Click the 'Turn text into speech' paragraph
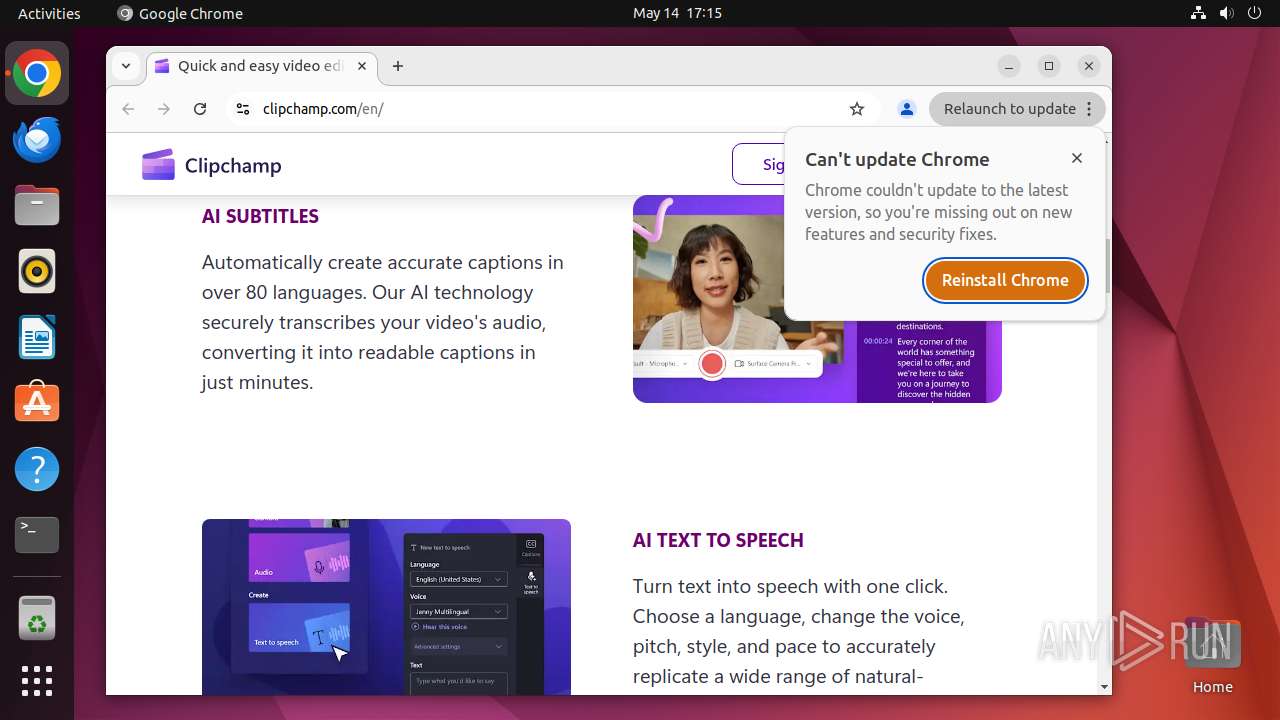The width and height of the screenshot is (1280, 720). tap(798, 631)
